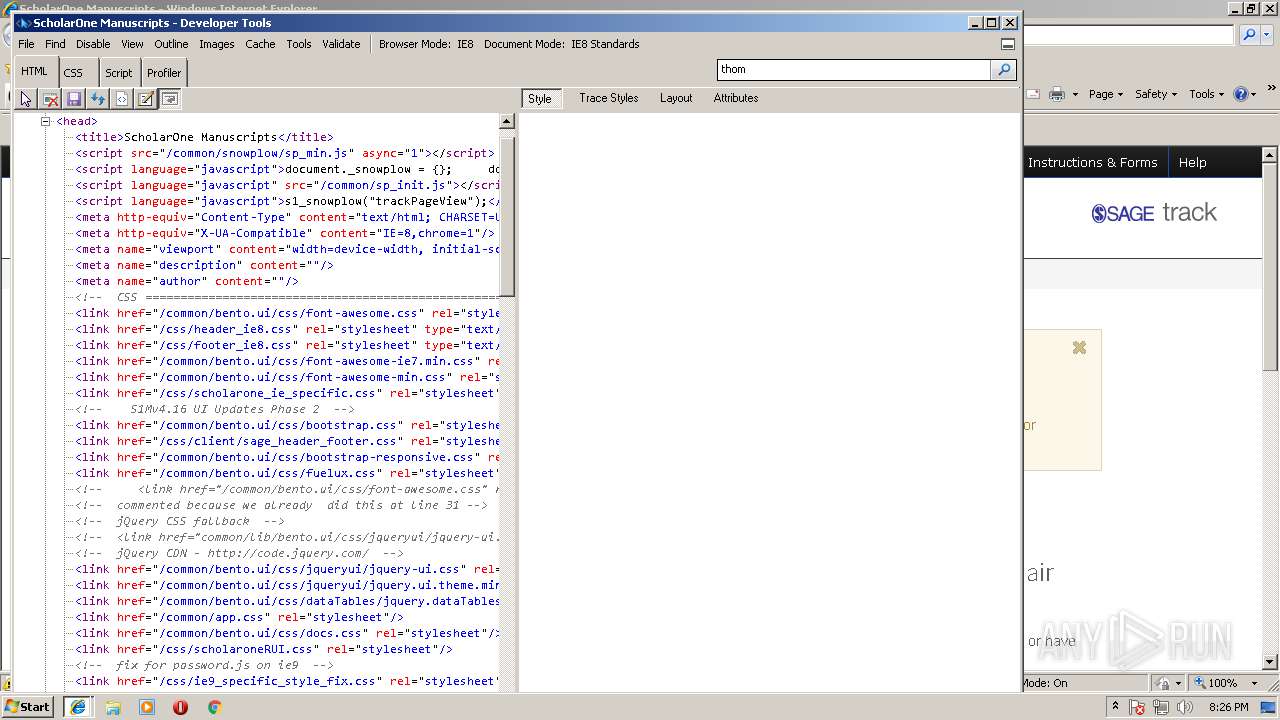Viewport: 1280px width, 720px height.
Task: Click the Clear browser cache icon
Action: pos(50,99)
